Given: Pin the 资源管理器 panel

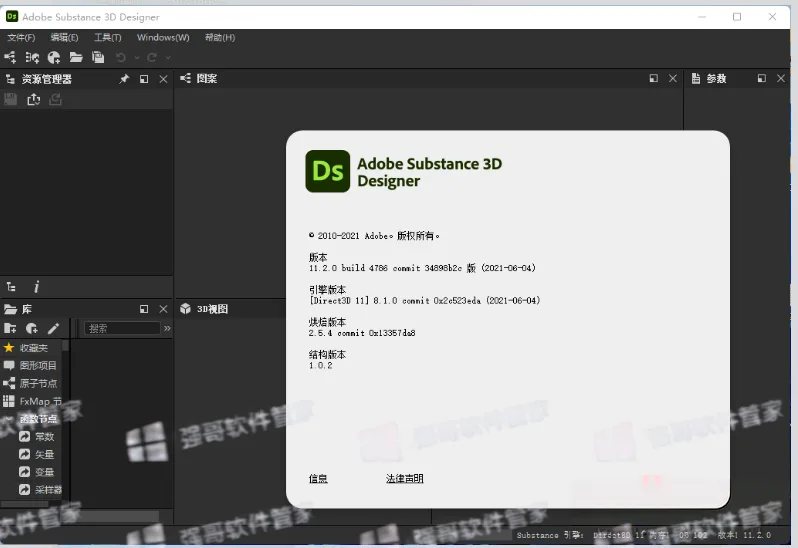Looking at the screenshot, I should coord(124,79).
